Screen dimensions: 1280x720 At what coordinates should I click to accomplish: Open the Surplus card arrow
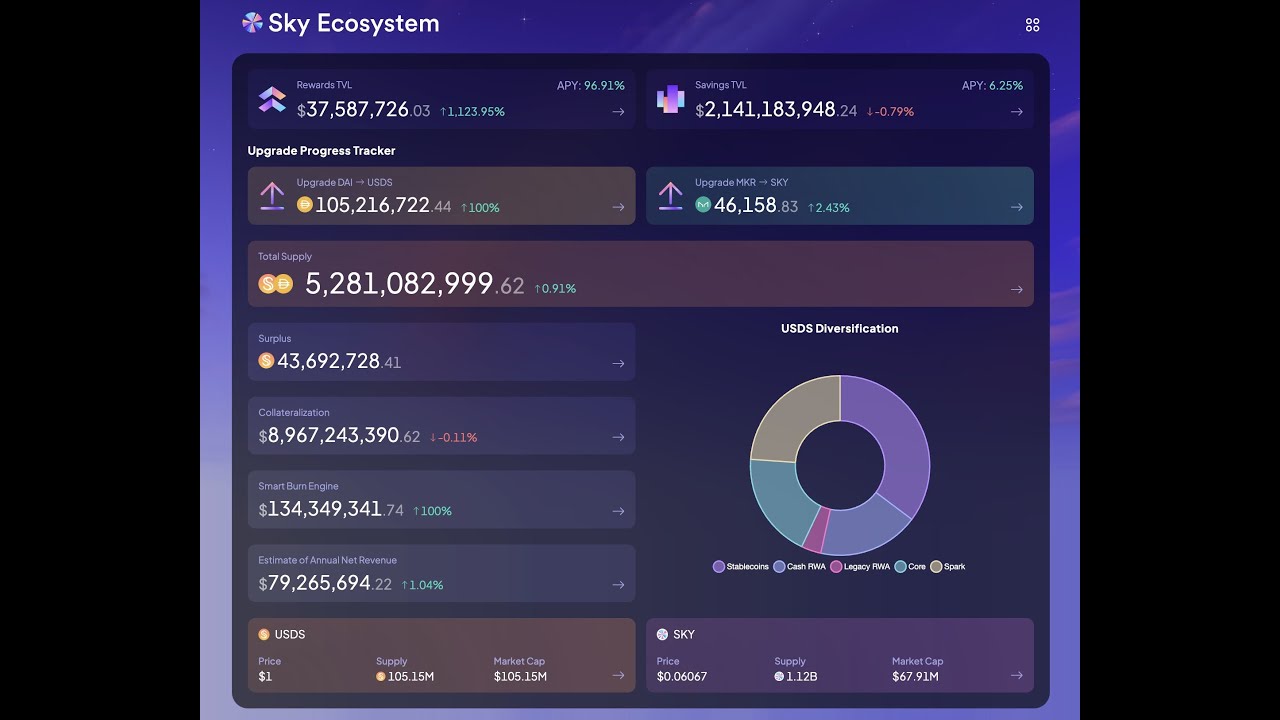[618, 364]
